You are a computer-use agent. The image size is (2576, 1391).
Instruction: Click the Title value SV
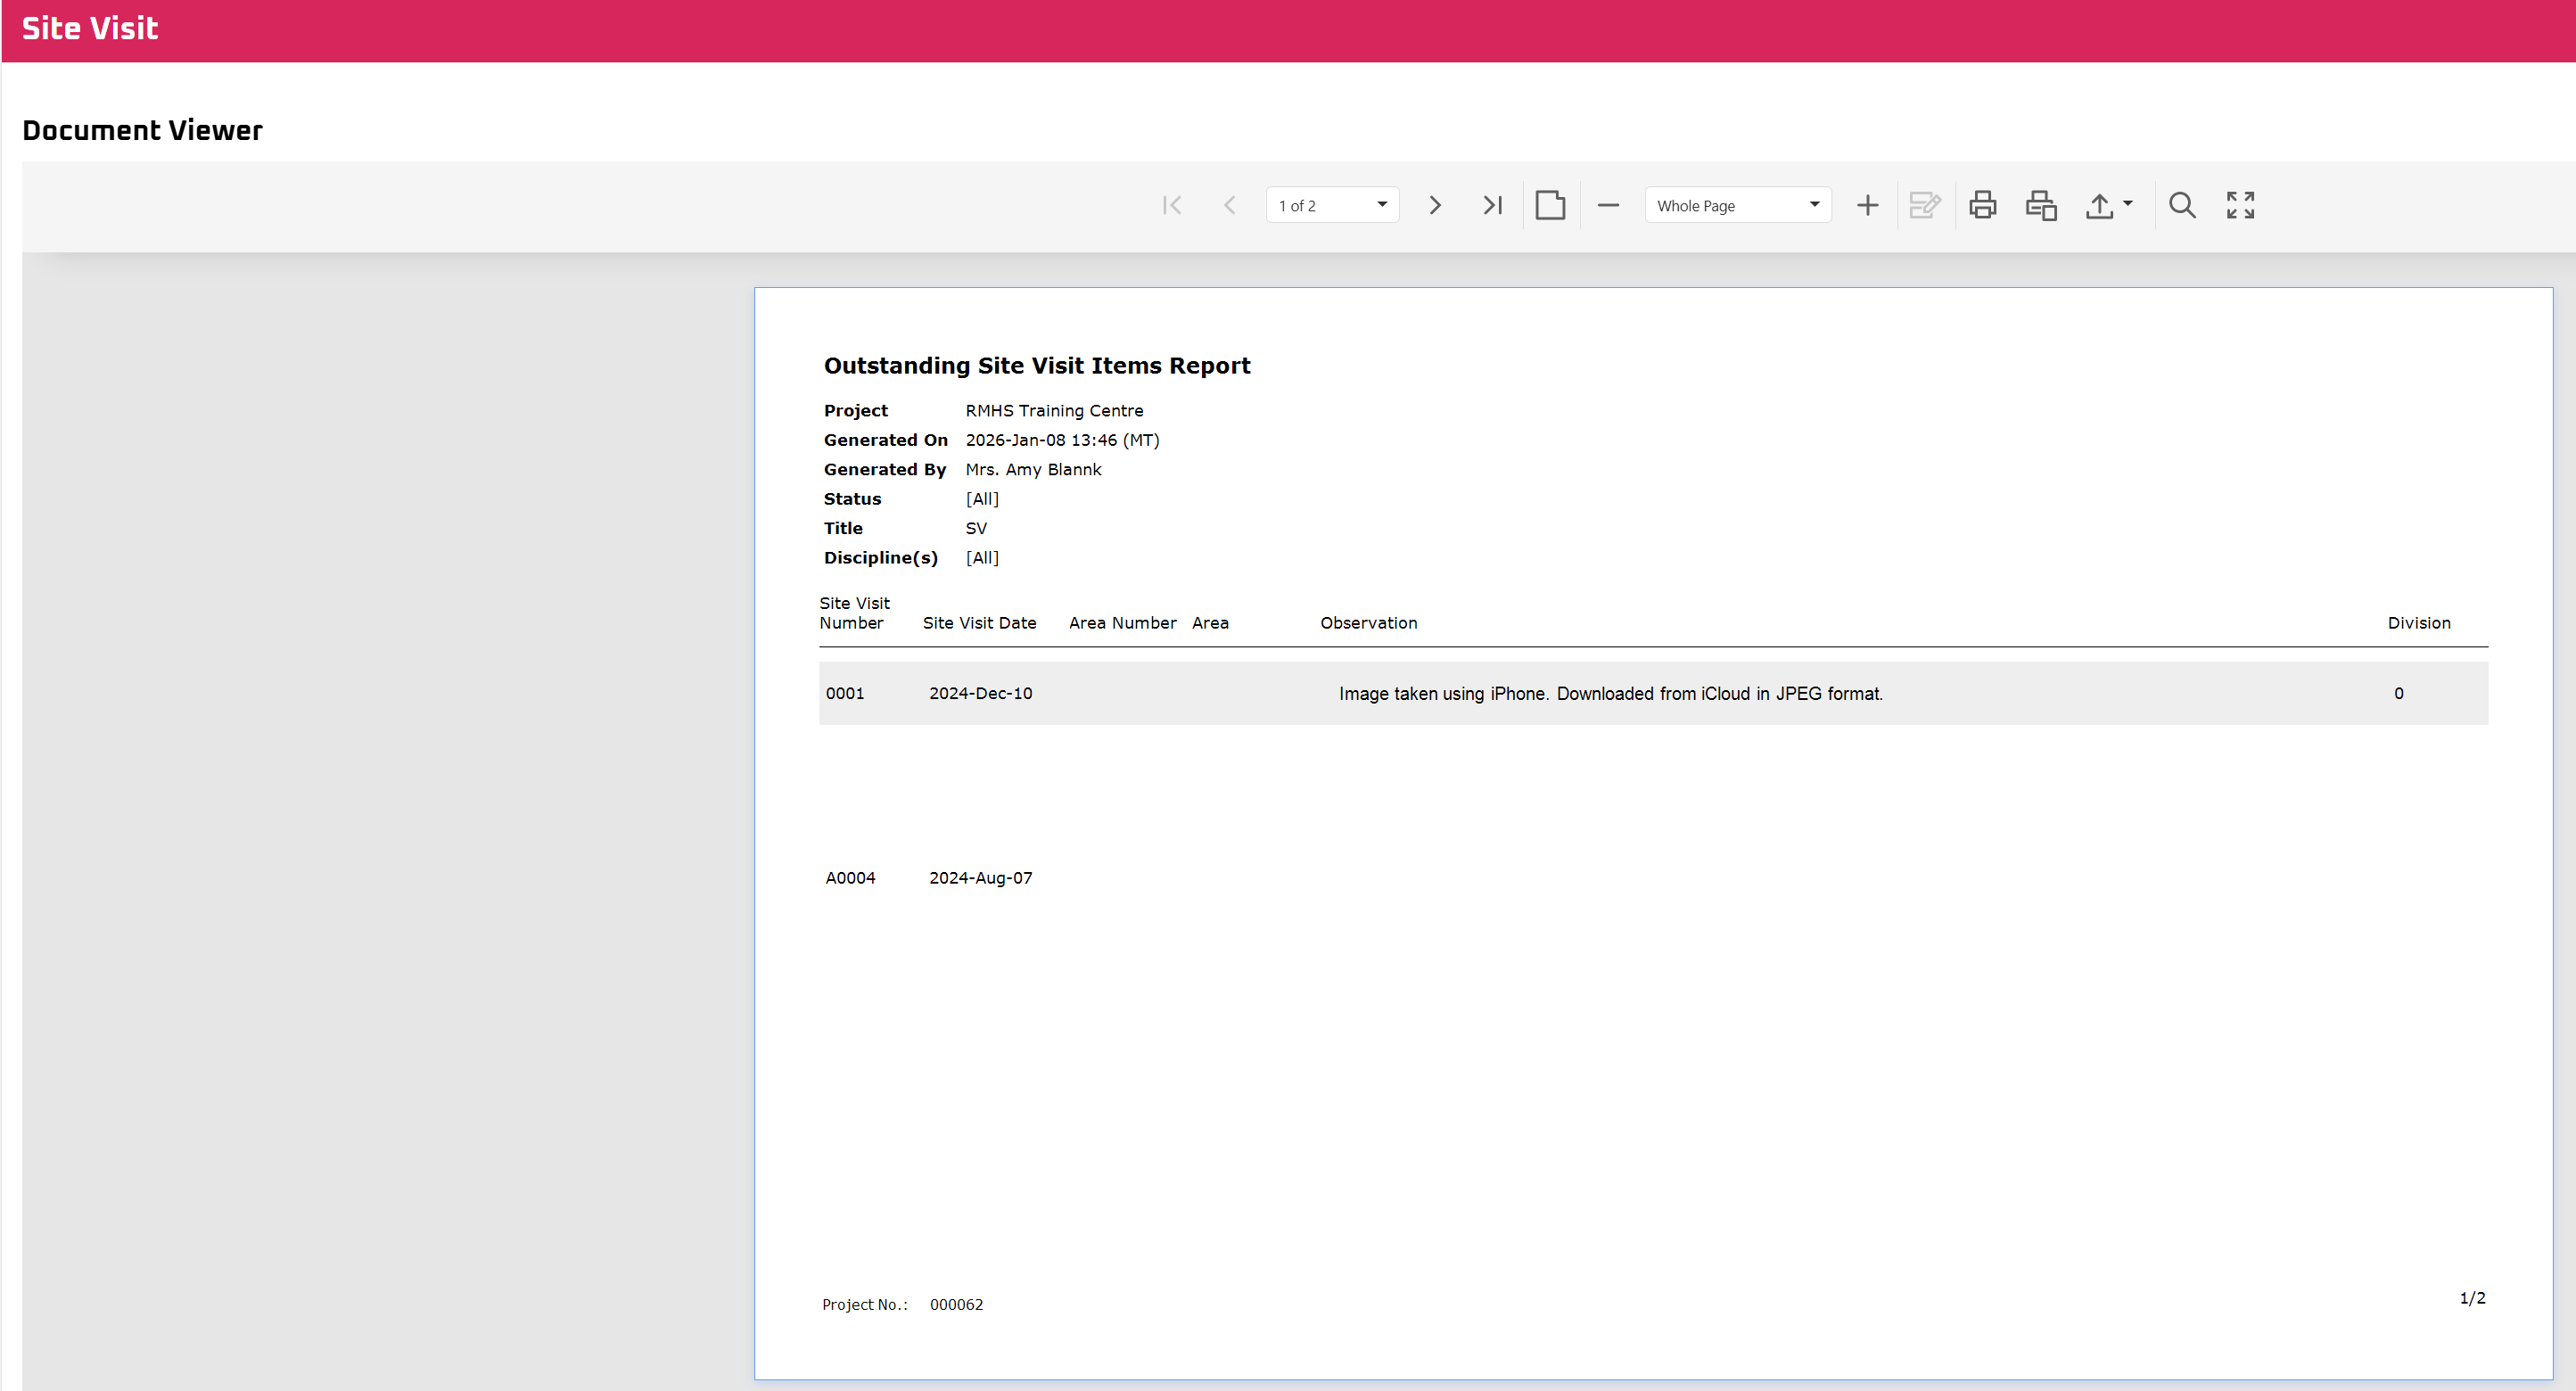pyautogui.click(x=976, y=528)
